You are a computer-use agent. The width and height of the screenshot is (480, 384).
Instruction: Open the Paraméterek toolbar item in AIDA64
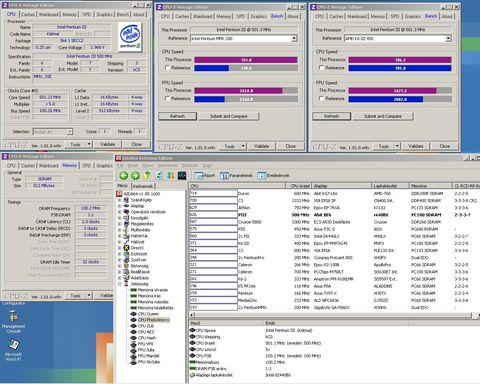236,175
